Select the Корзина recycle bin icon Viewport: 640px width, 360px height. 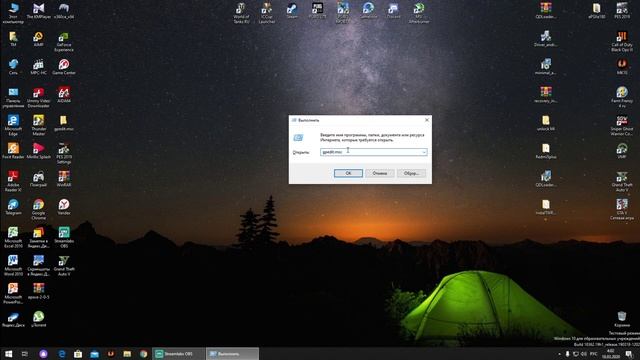[622, 319]
